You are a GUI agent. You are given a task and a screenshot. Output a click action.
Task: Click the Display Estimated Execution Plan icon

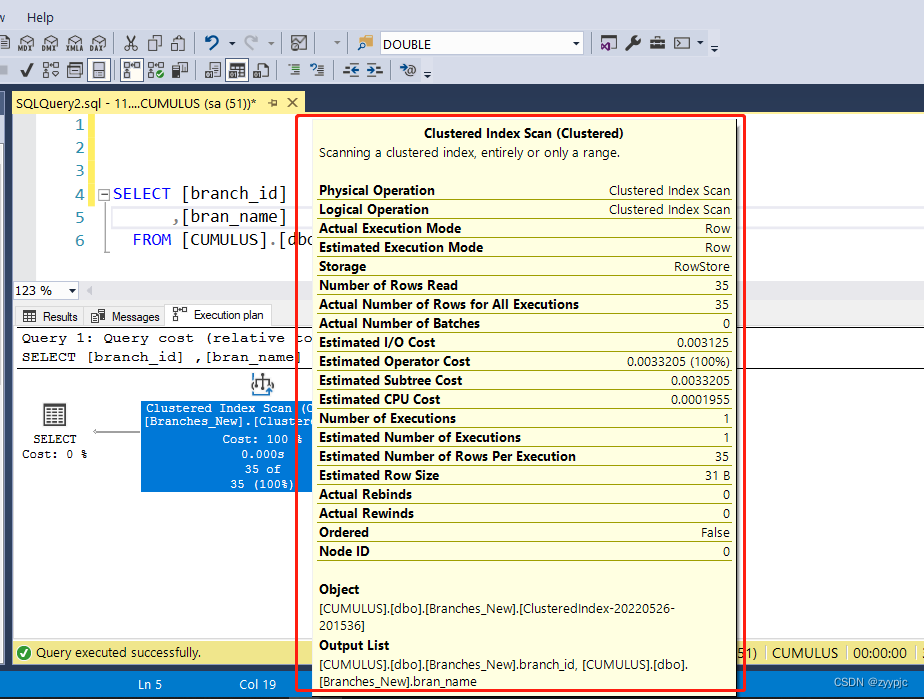tap(50, 70)
